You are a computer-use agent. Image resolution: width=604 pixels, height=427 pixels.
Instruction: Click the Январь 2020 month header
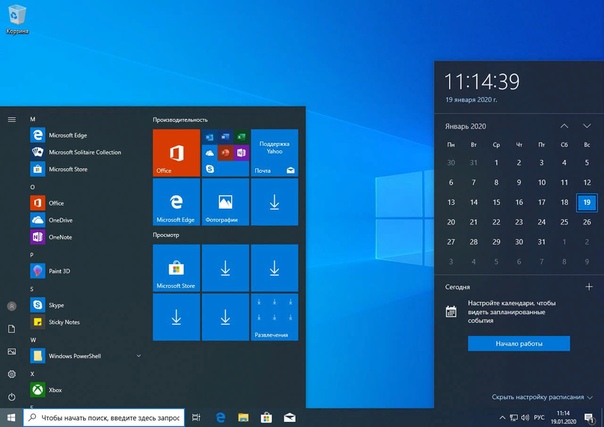(x=466, y=126)
